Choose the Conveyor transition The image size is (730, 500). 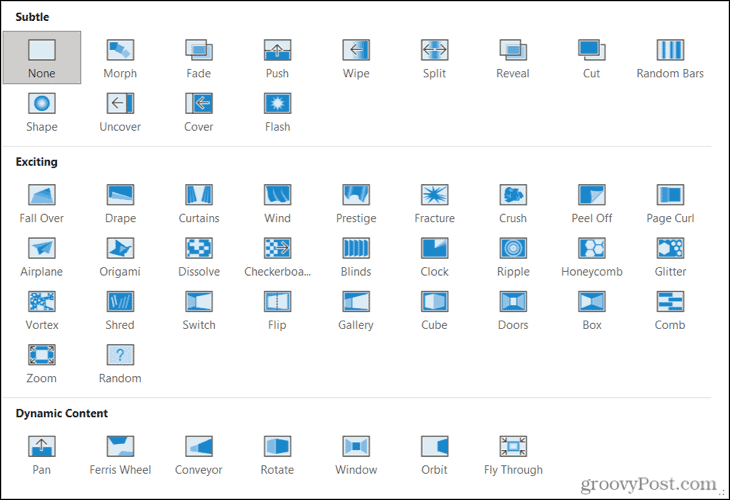click(199, 455)
